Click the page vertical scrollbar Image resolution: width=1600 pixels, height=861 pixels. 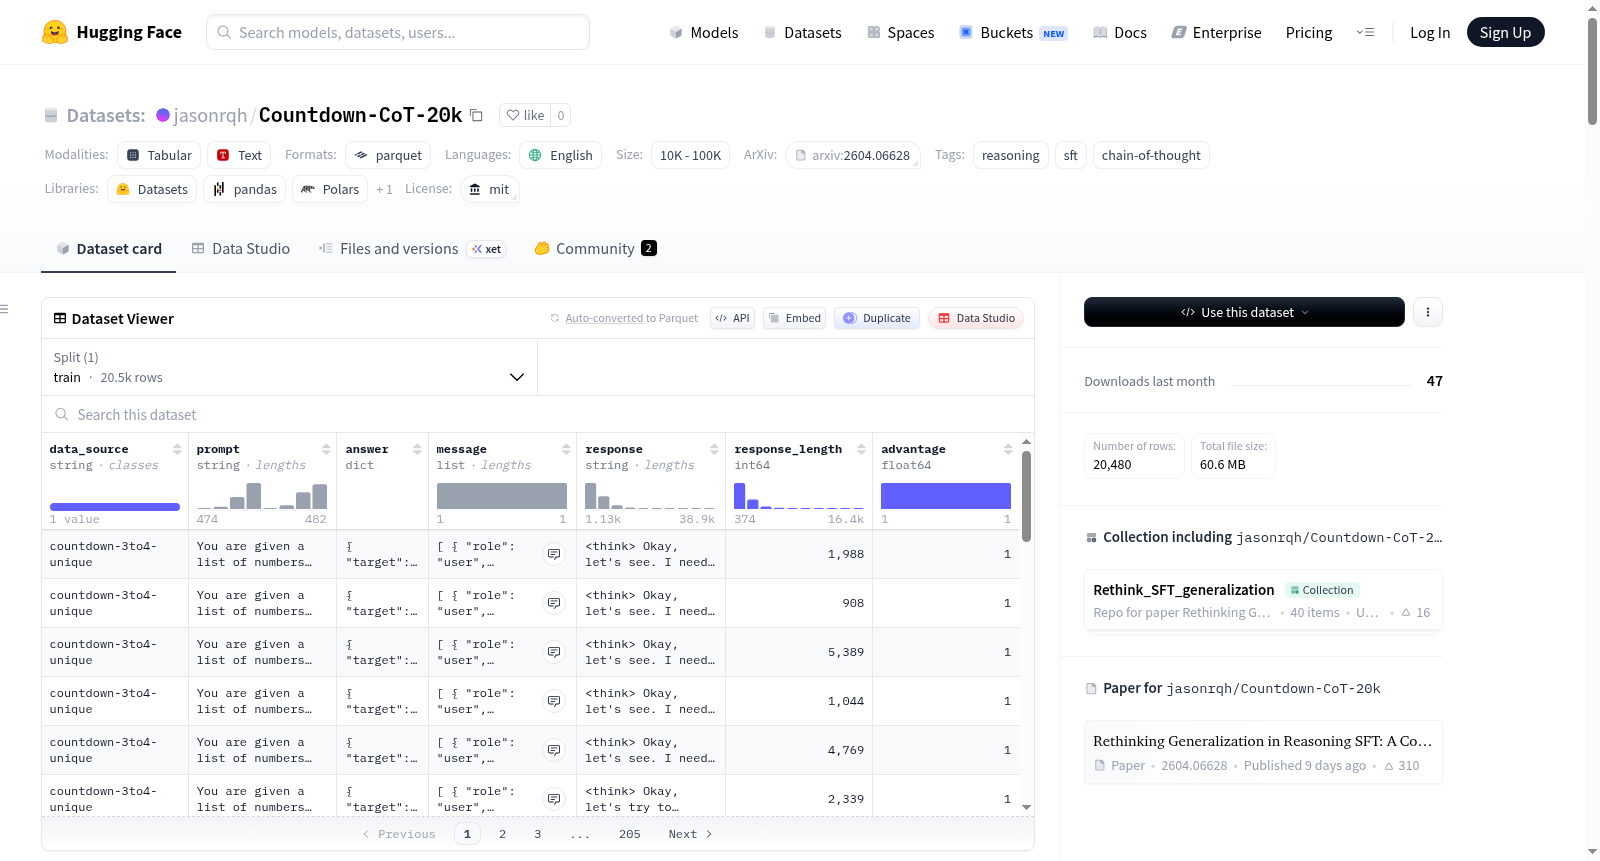[1592, 70]
